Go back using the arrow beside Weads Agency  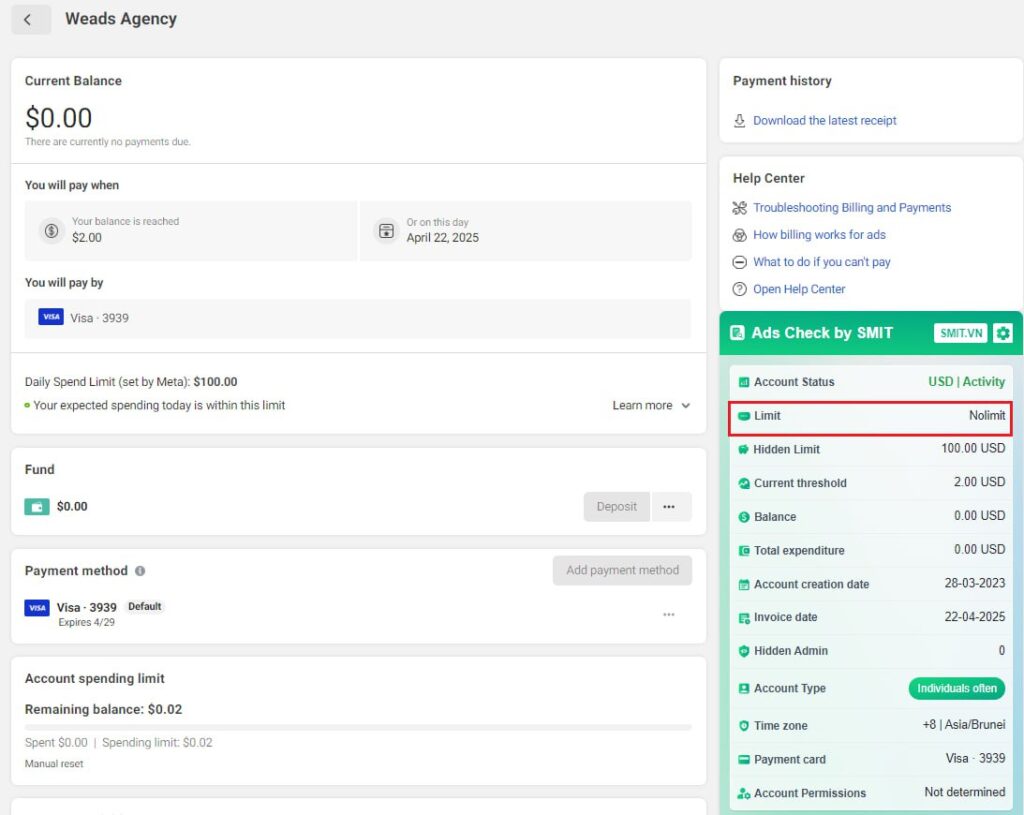pyautogui.click(x=30, y=20)
